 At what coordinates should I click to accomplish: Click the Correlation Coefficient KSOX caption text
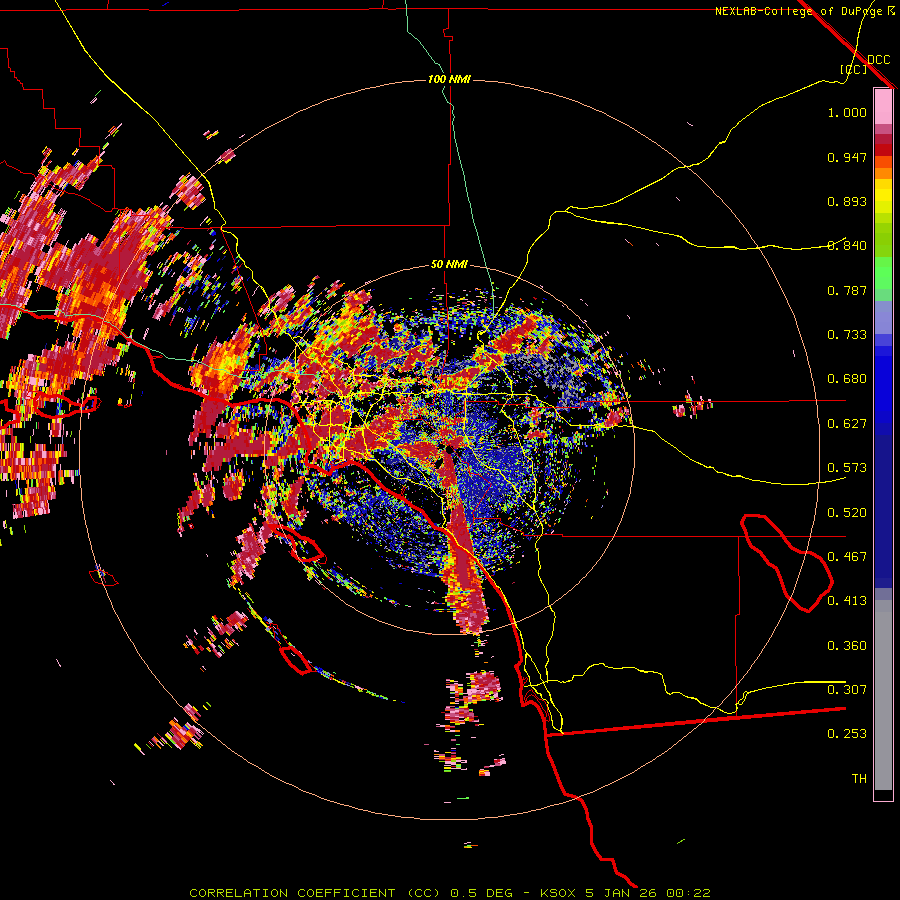450,893
